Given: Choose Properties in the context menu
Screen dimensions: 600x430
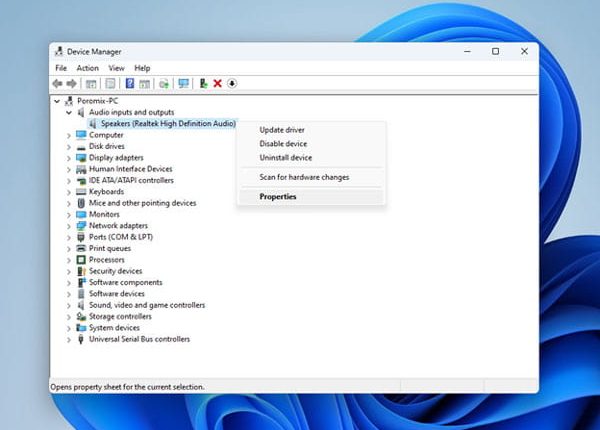Looking at the screenshot, I should [x=311, y=197].
